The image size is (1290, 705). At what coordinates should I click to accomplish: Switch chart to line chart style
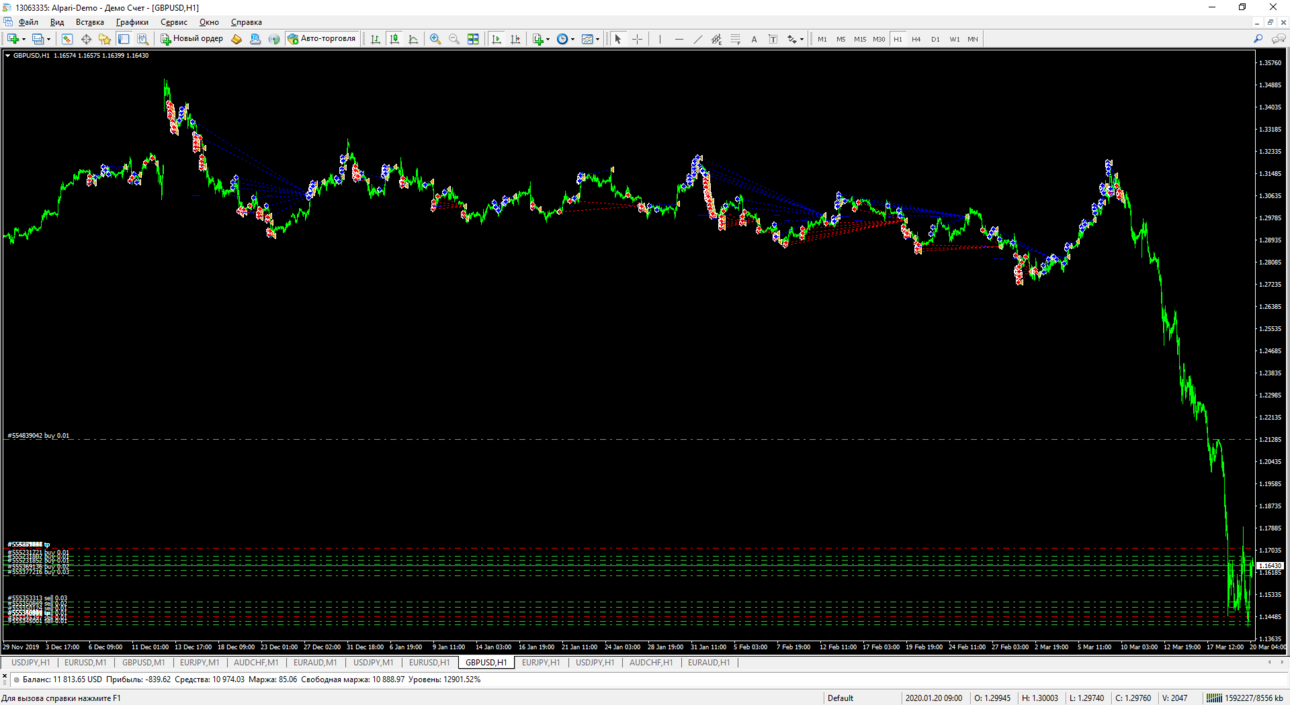(x=414, y=39)
